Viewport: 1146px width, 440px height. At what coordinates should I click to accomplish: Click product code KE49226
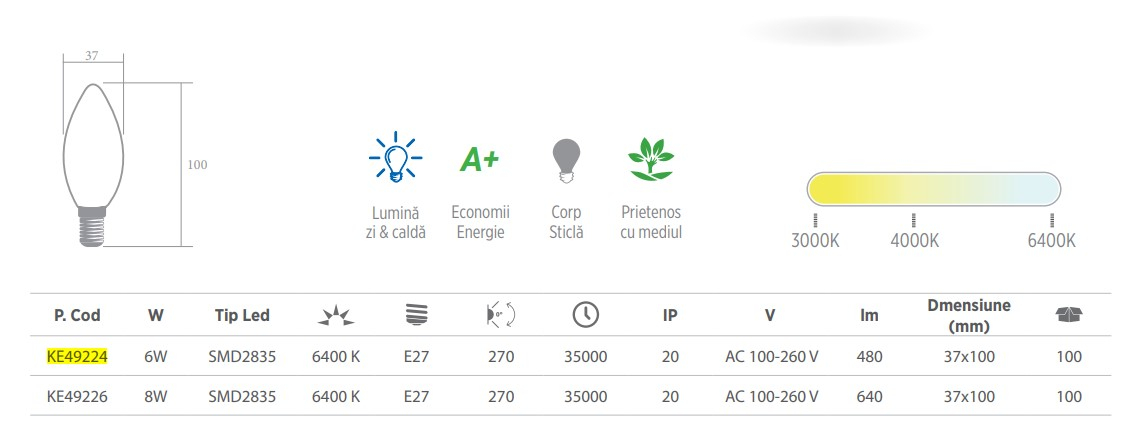(77, 397)
